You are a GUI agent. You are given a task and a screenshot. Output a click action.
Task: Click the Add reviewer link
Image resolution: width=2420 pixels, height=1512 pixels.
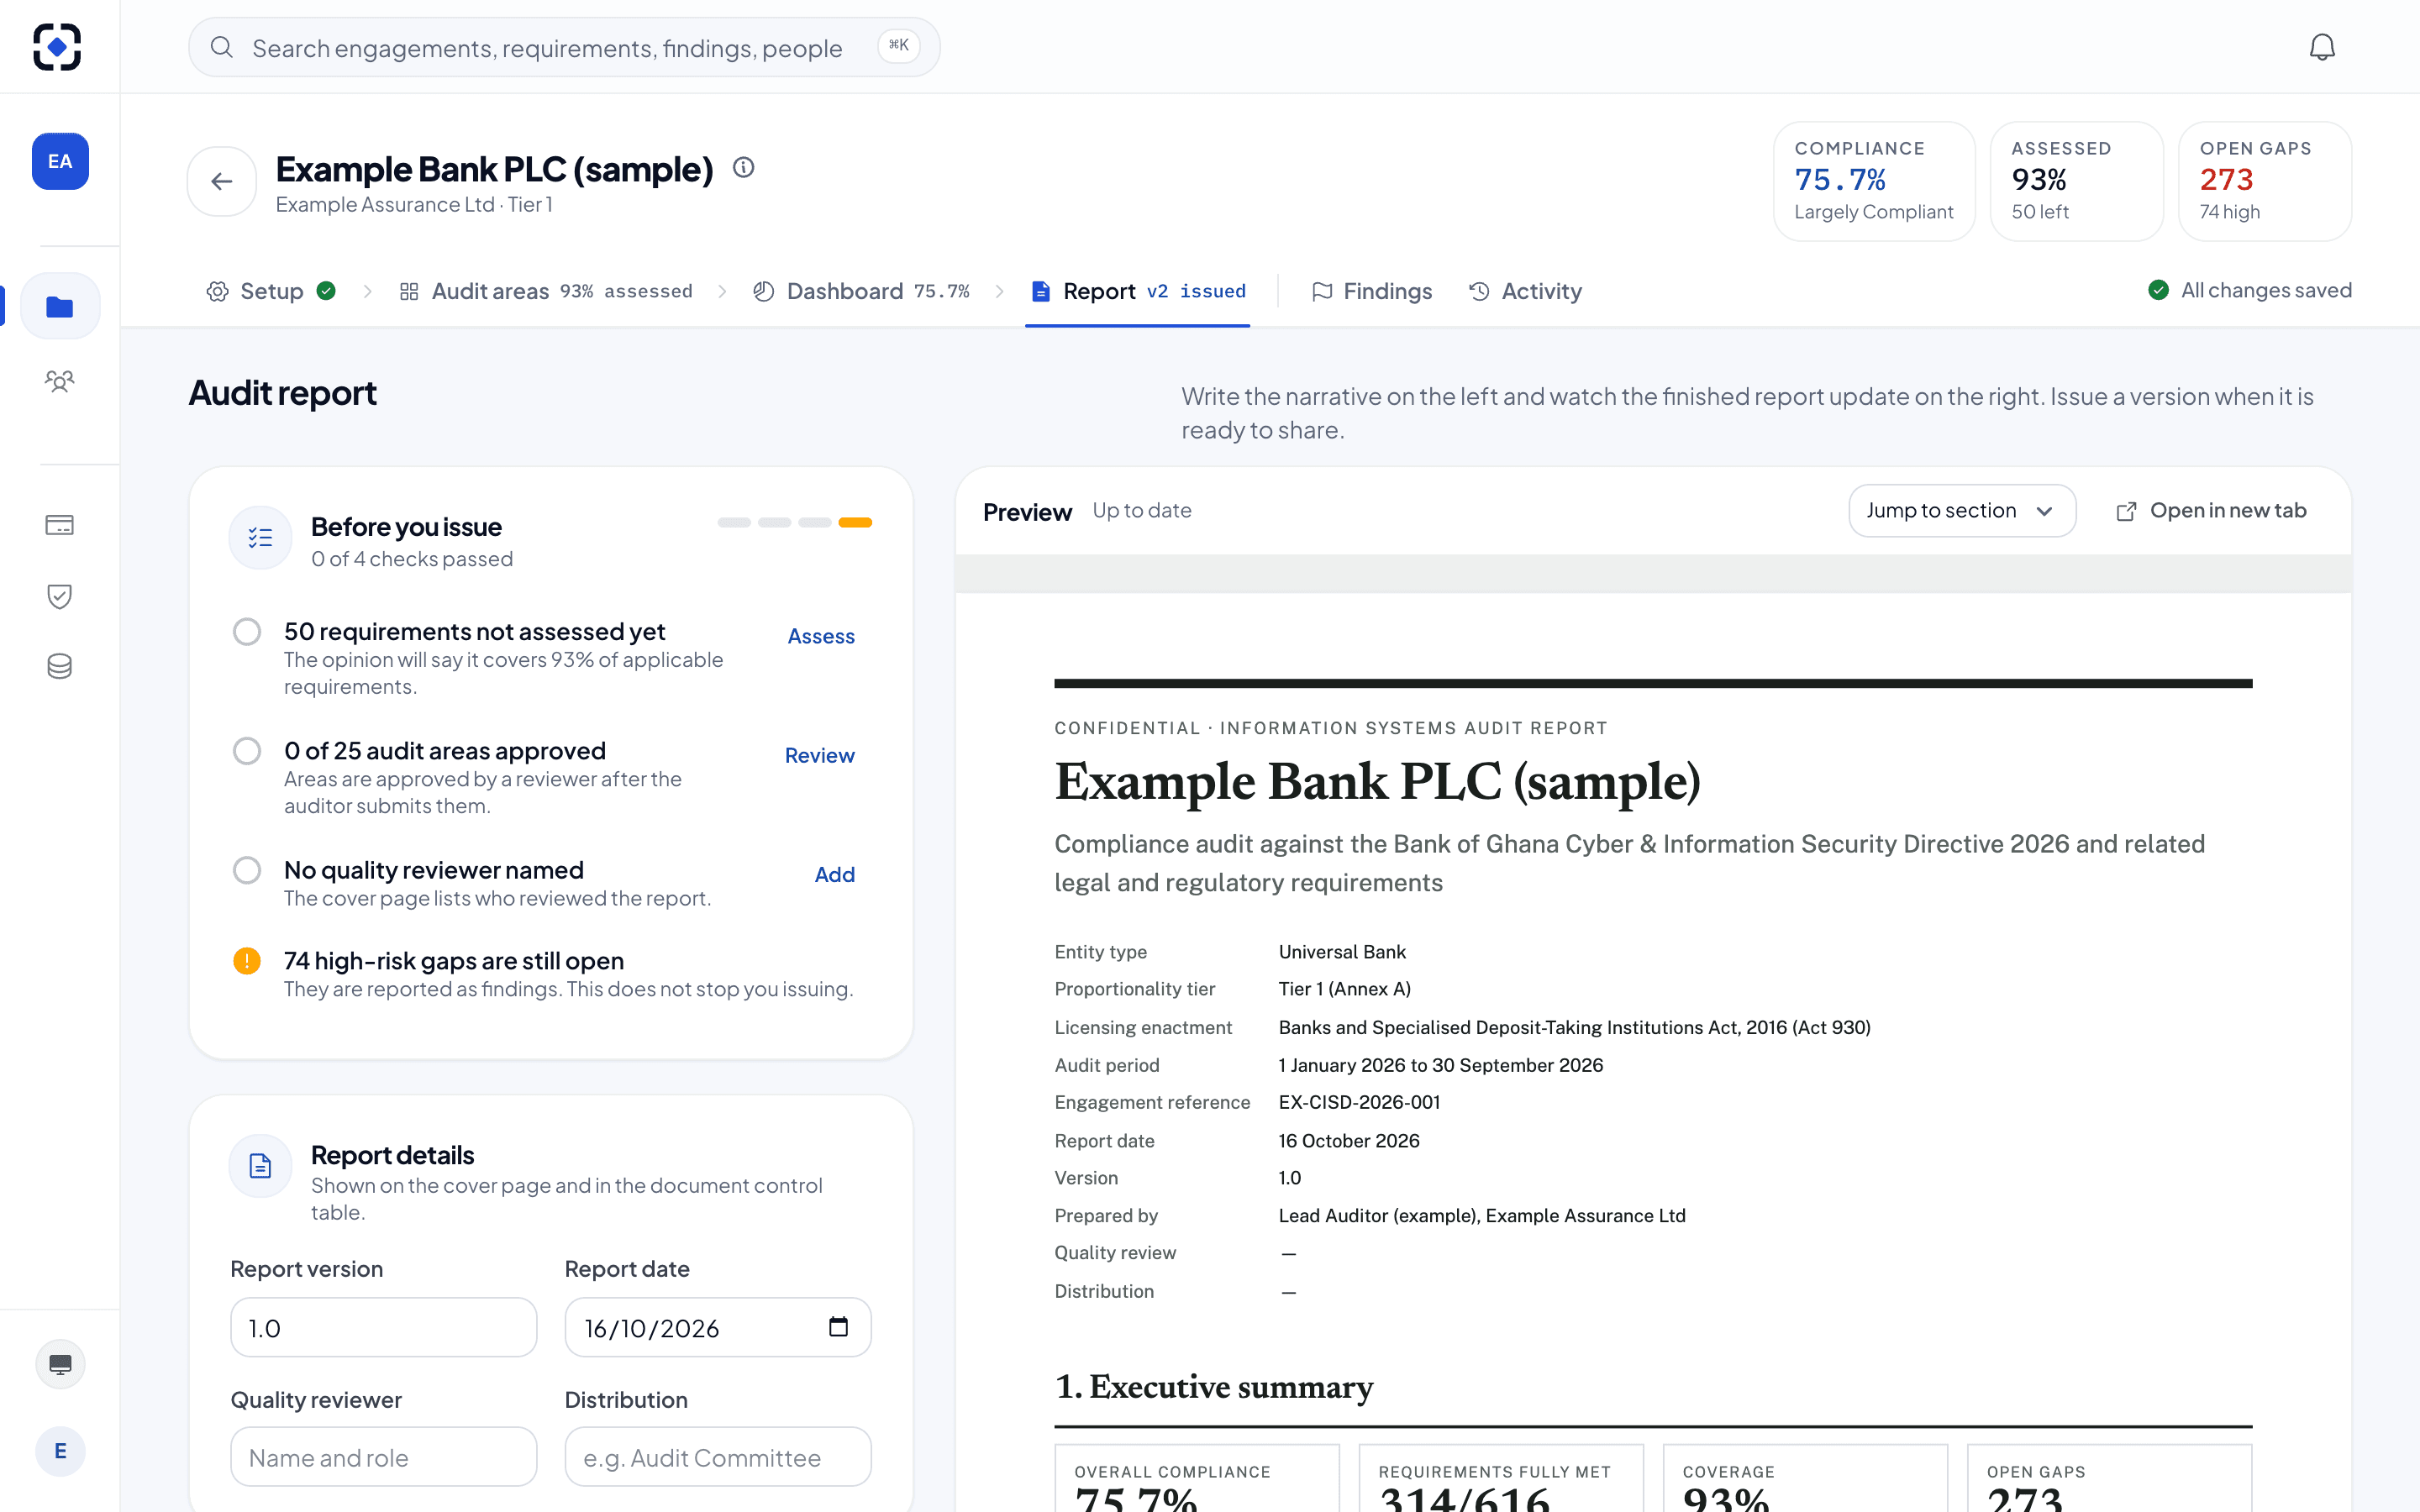835,874
